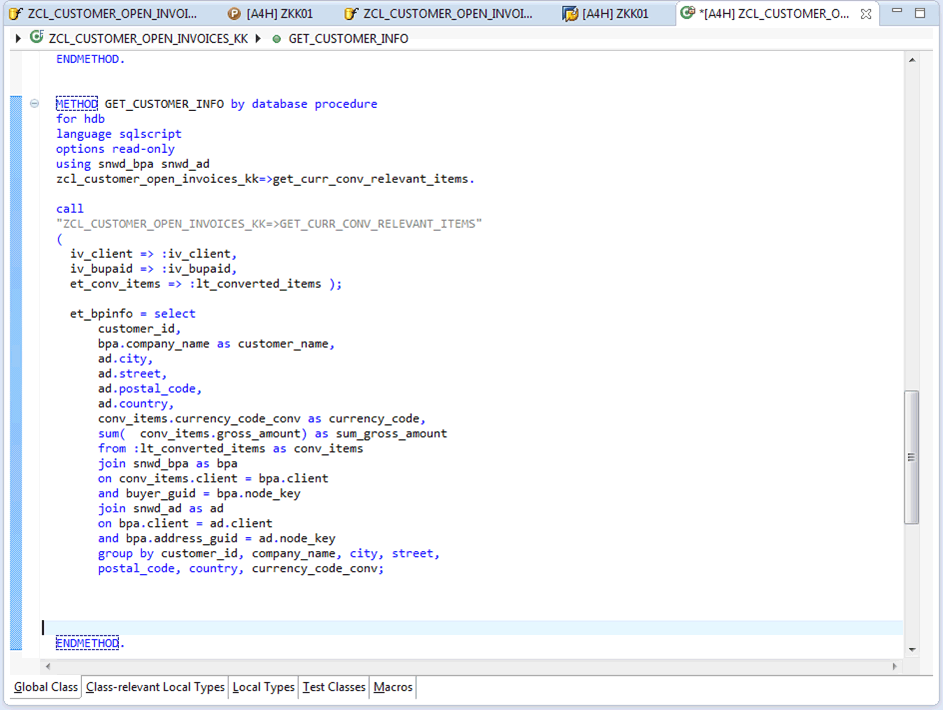The height and width of the screenshot is (710, 943).
Task: Open the Test Classes tab
Action: tap(334, 687)
